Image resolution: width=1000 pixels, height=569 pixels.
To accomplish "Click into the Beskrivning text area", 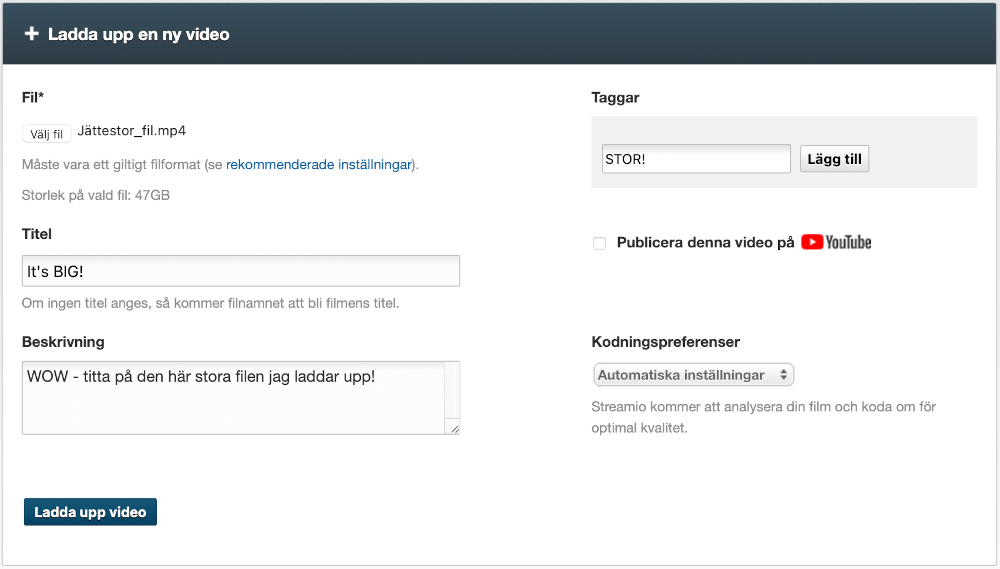I will (241, 398).
